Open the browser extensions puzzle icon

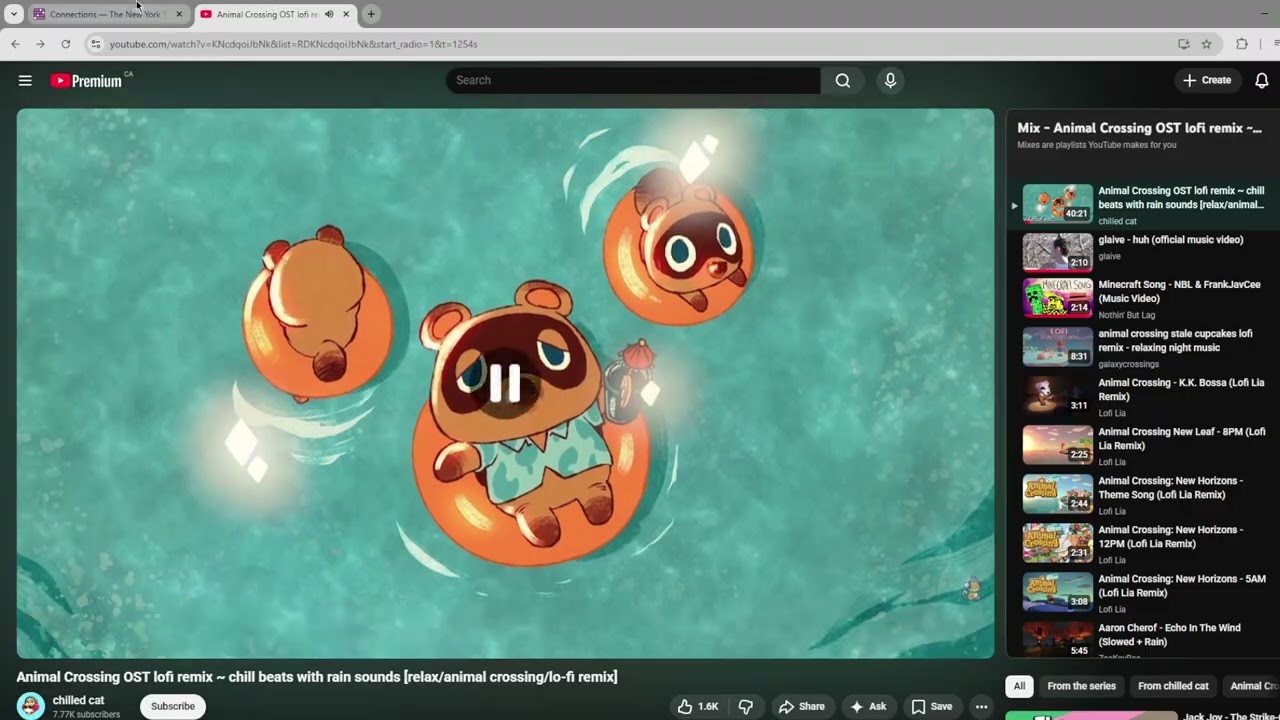(1242, 44)
